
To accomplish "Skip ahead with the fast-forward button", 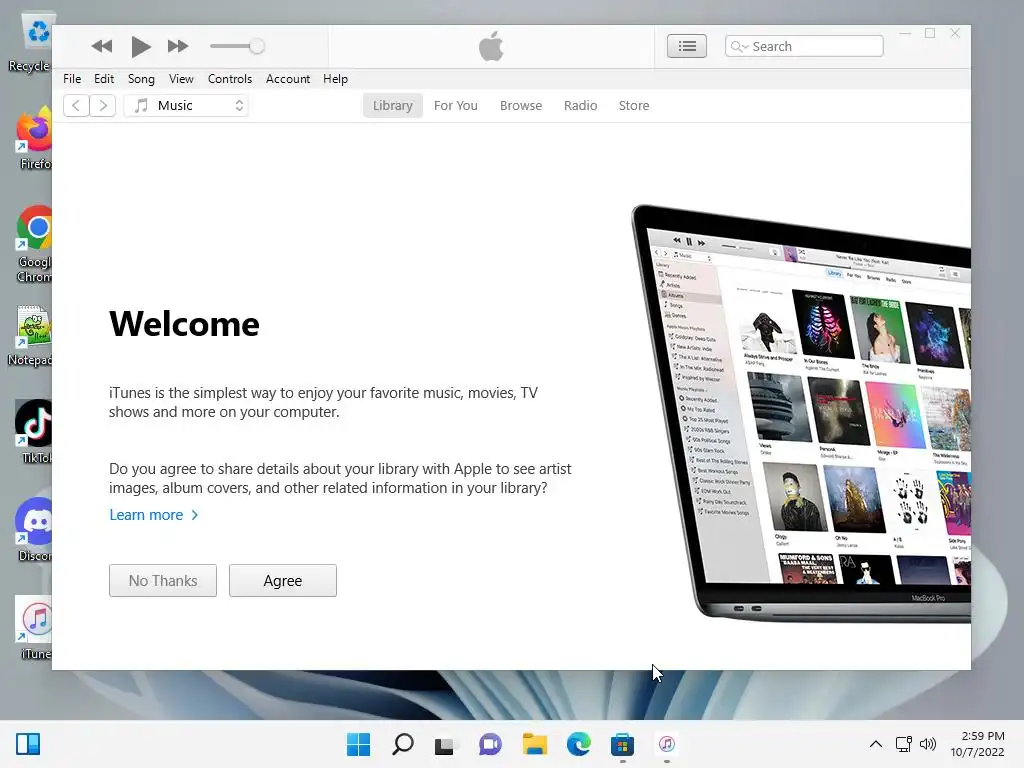I will pyautogui.click(x=178, y=46).
